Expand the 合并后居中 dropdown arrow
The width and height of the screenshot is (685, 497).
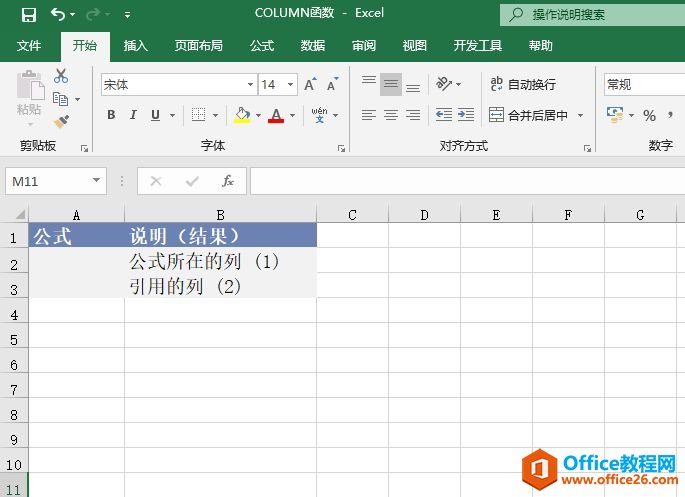580,115
